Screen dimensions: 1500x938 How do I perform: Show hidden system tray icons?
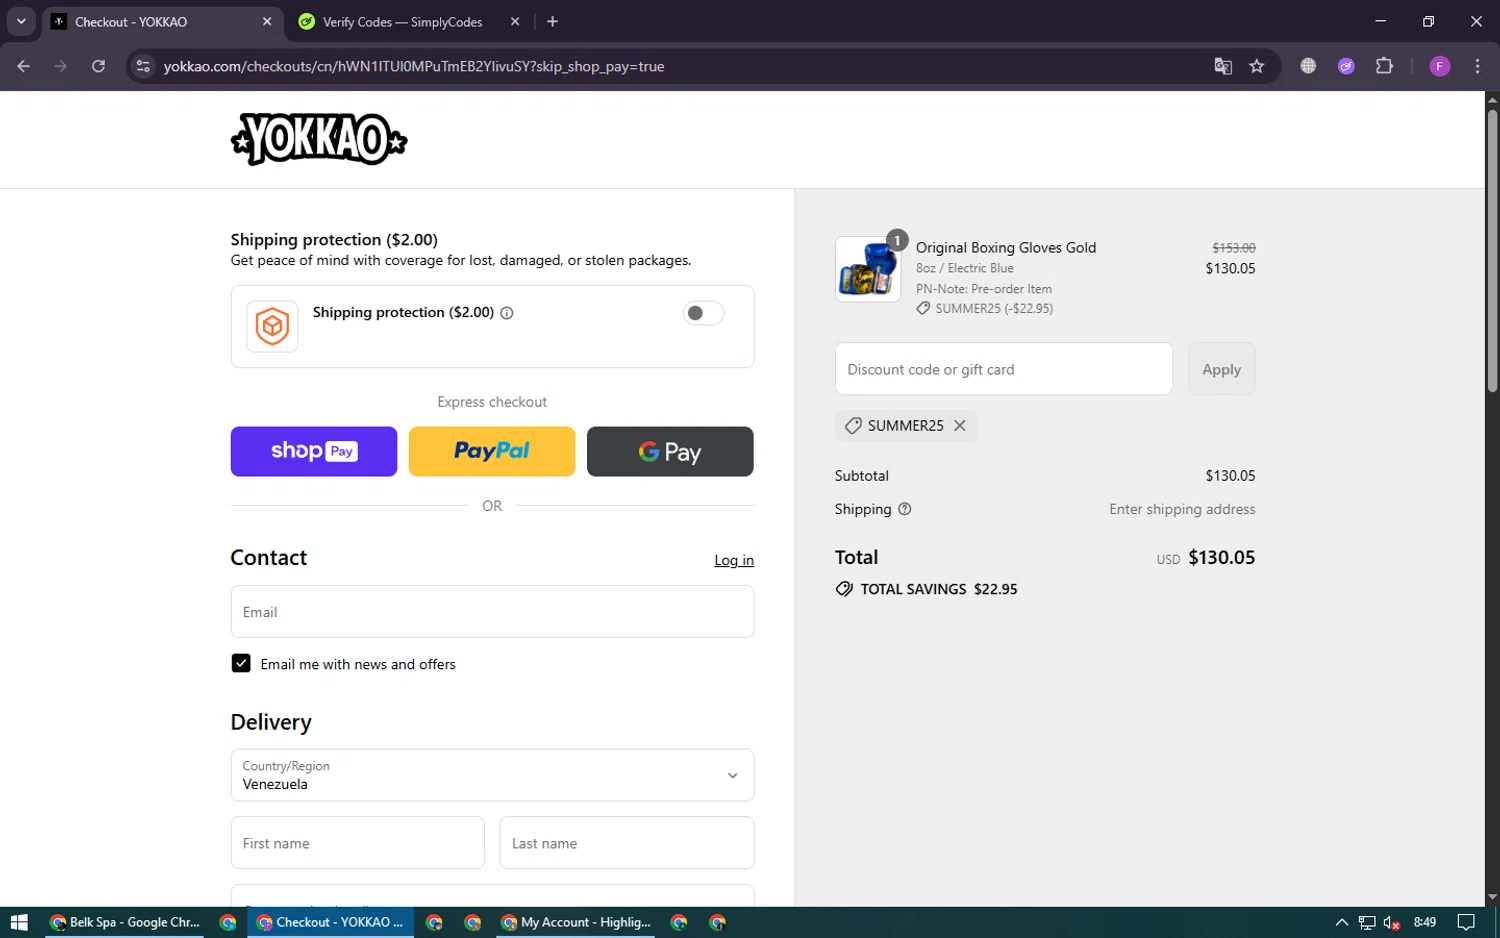(1342, 922)
